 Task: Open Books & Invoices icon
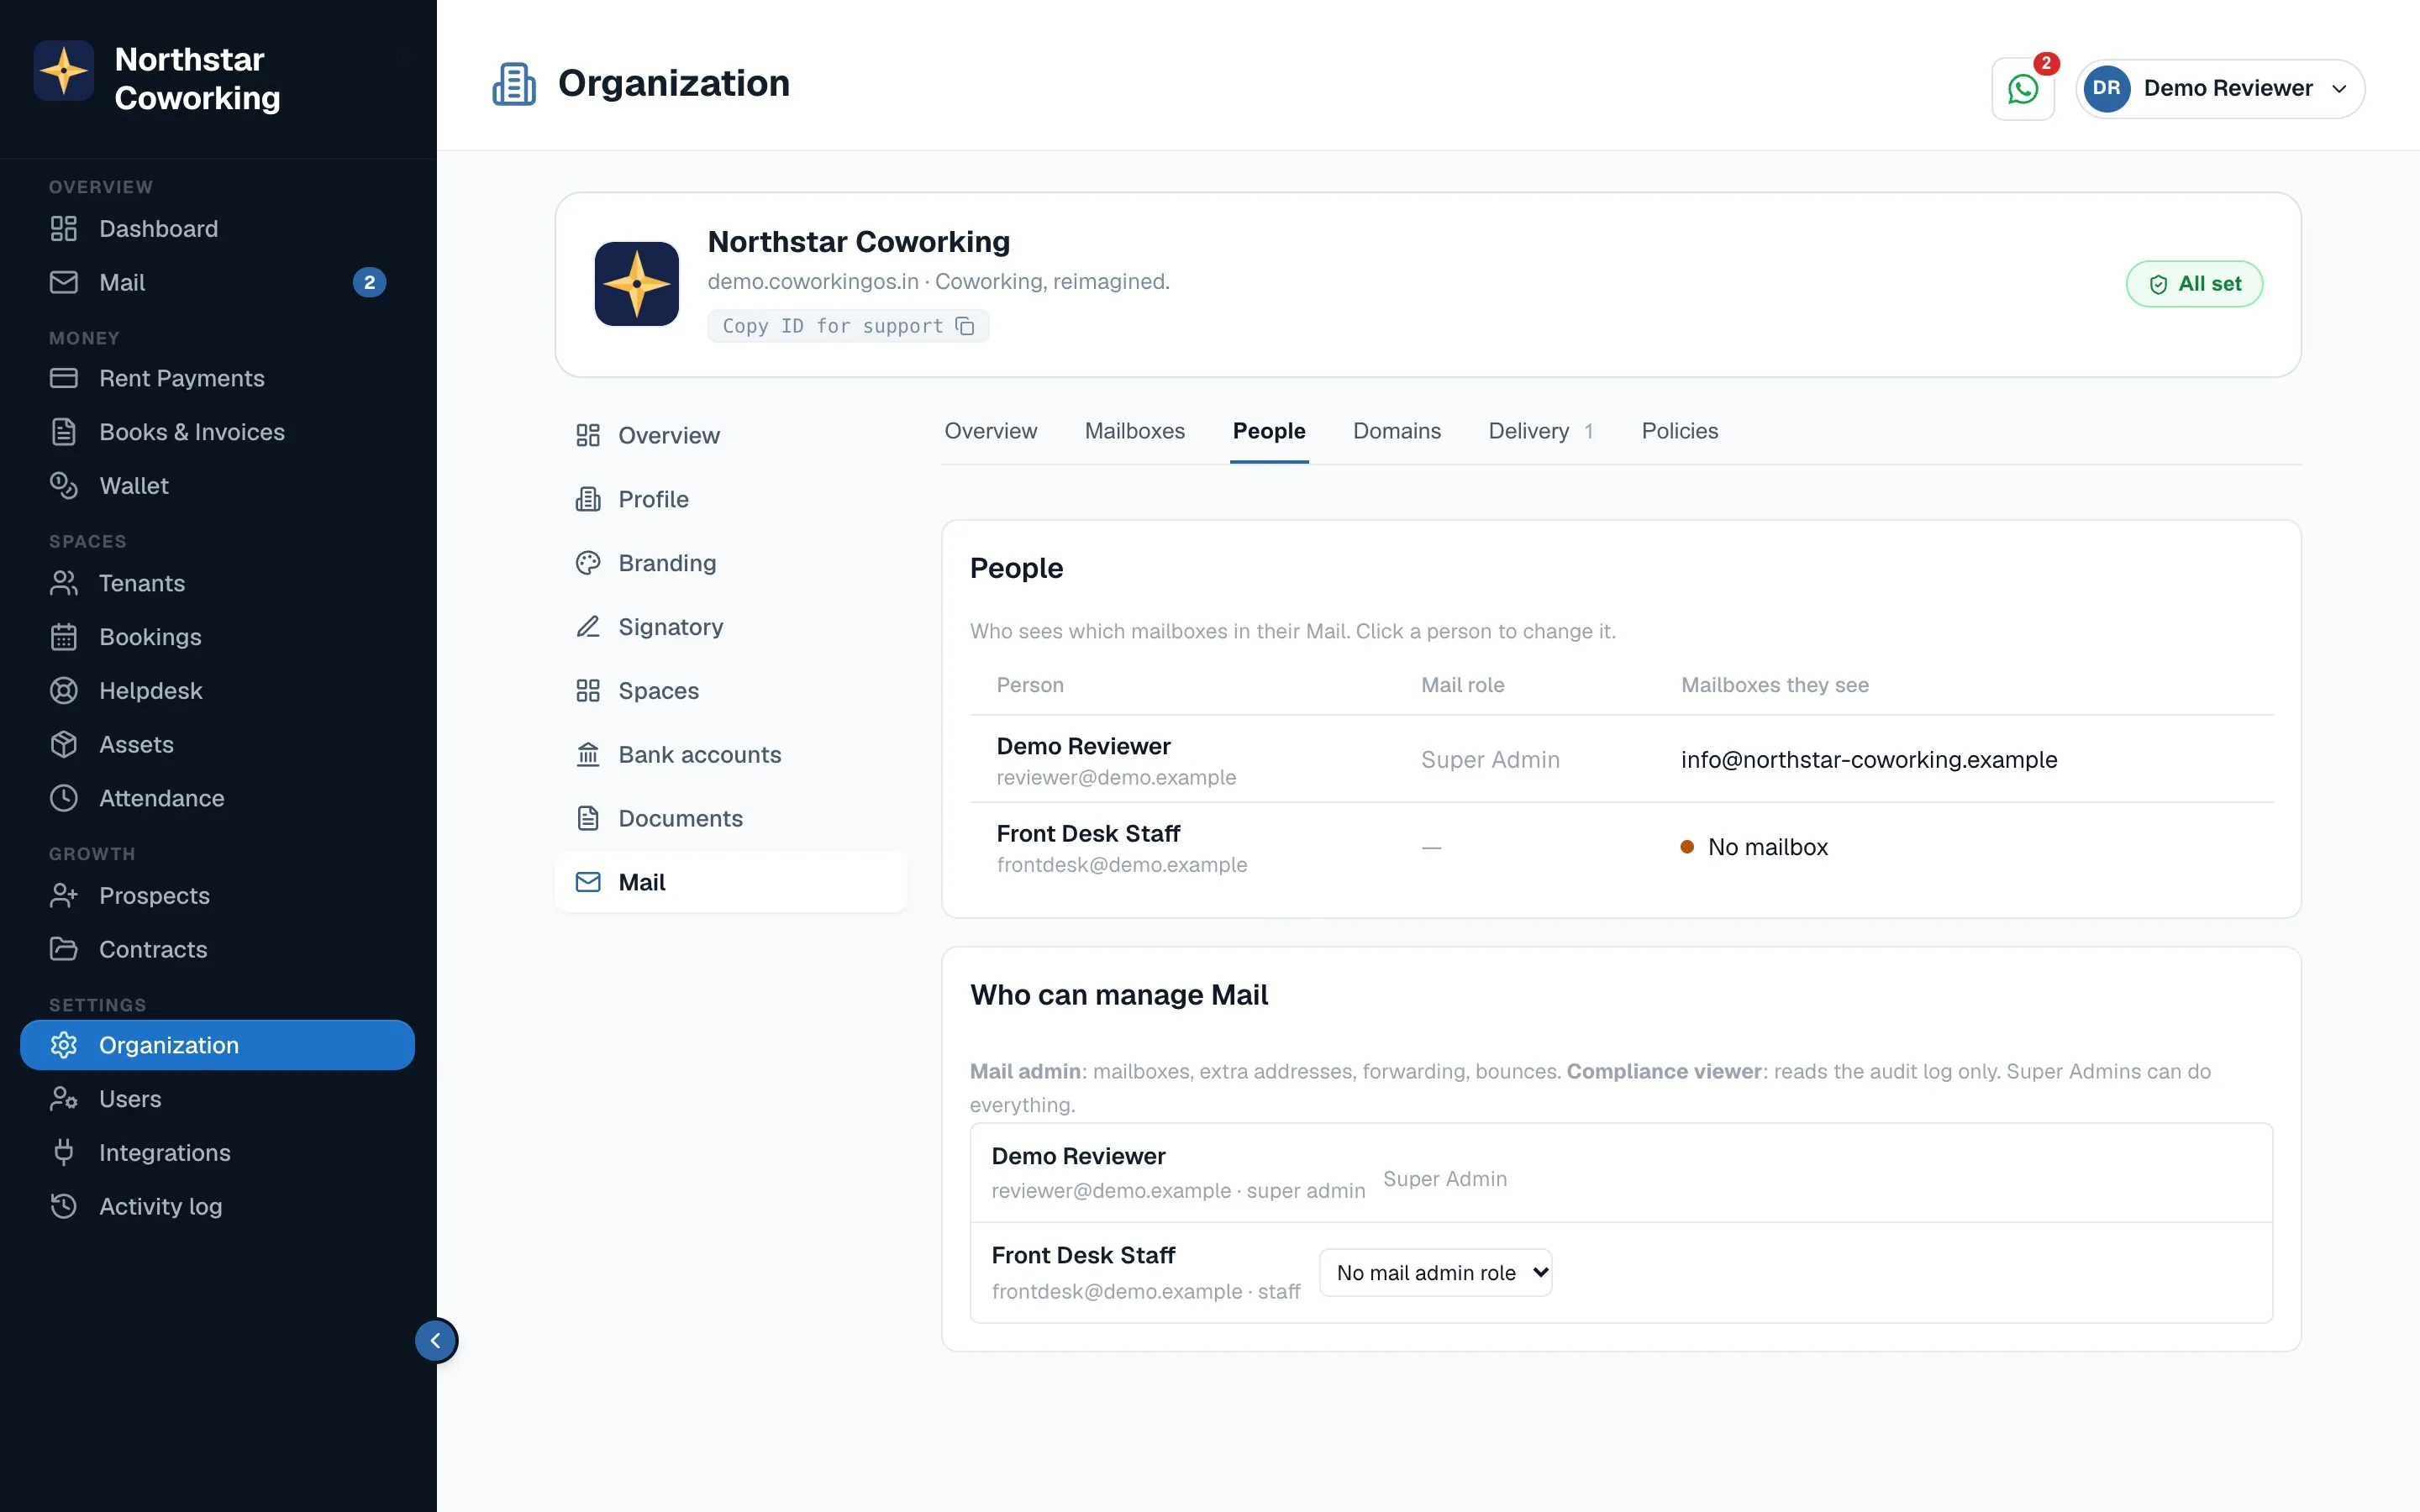pos(64,432)
